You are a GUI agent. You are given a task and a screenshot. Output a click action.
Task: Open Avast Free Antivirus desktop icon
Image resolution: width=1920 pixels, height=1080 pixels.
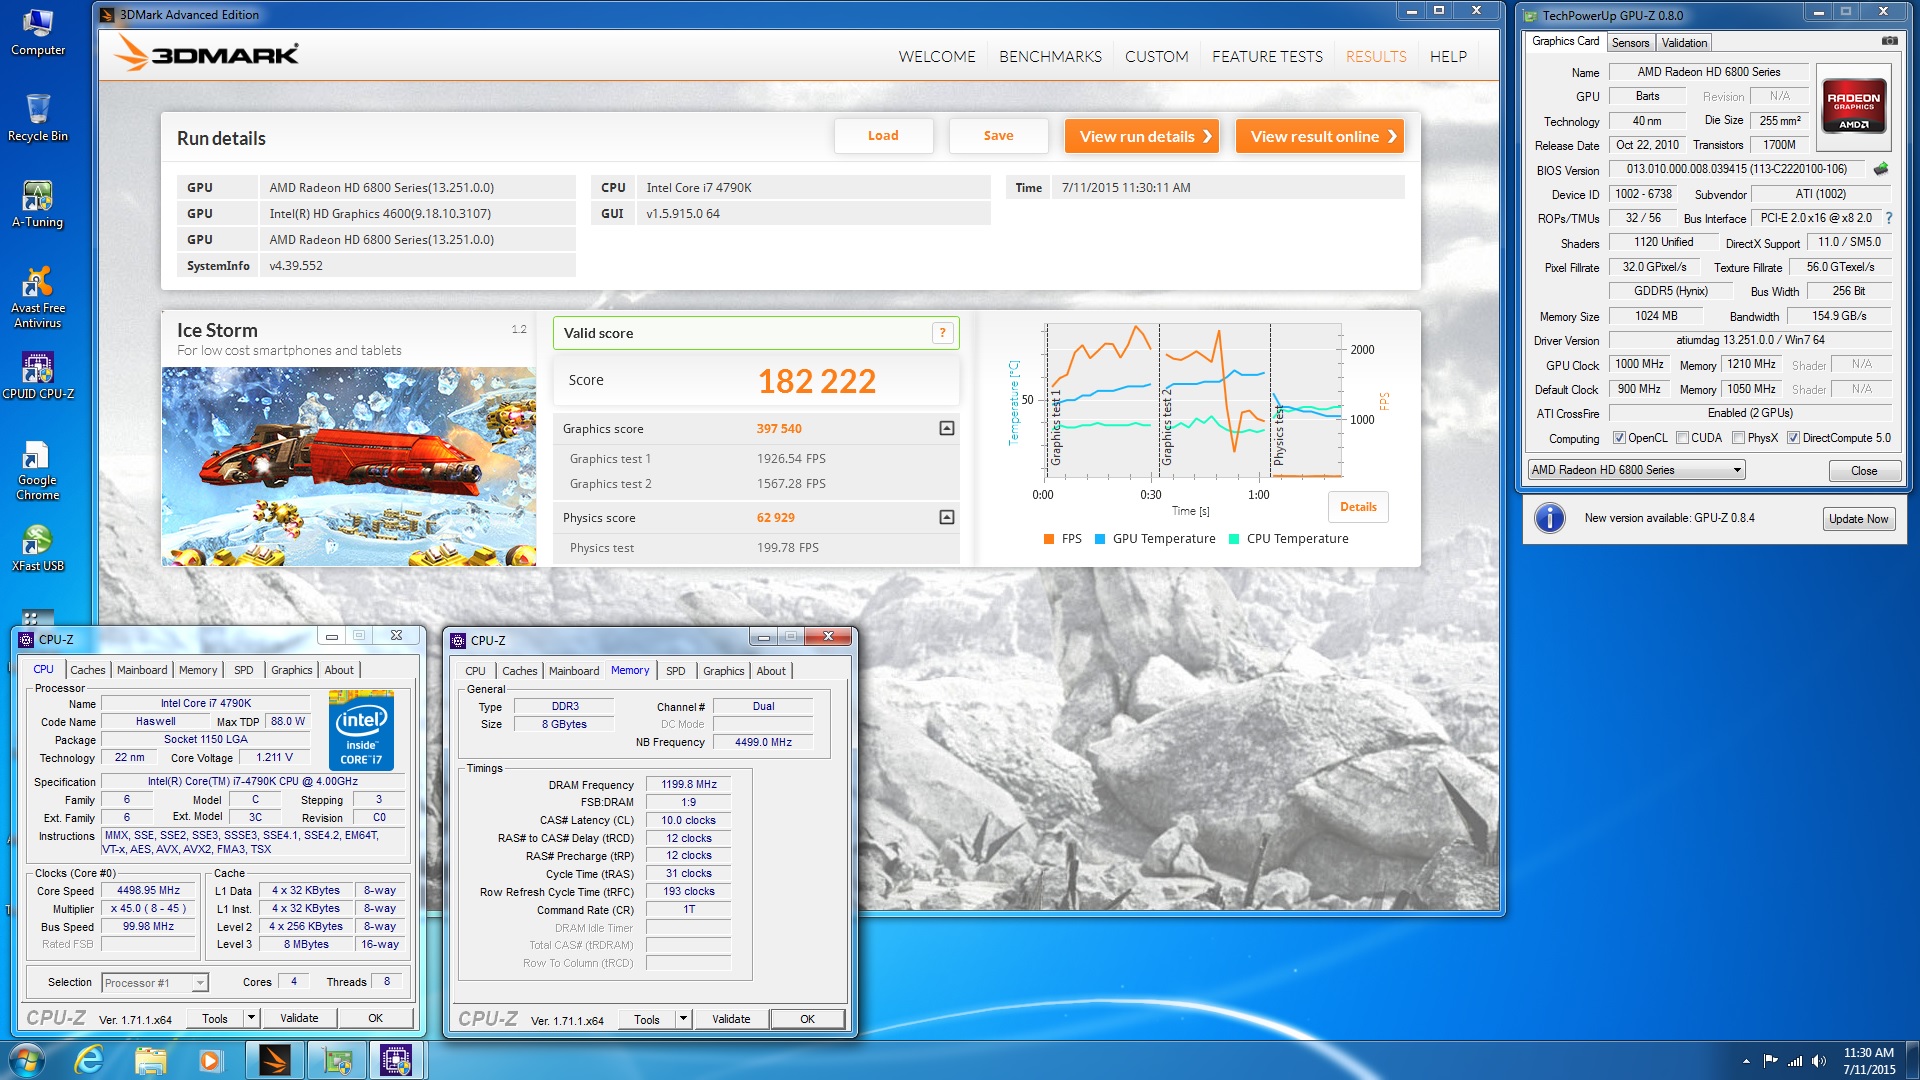tap(38, 297)
